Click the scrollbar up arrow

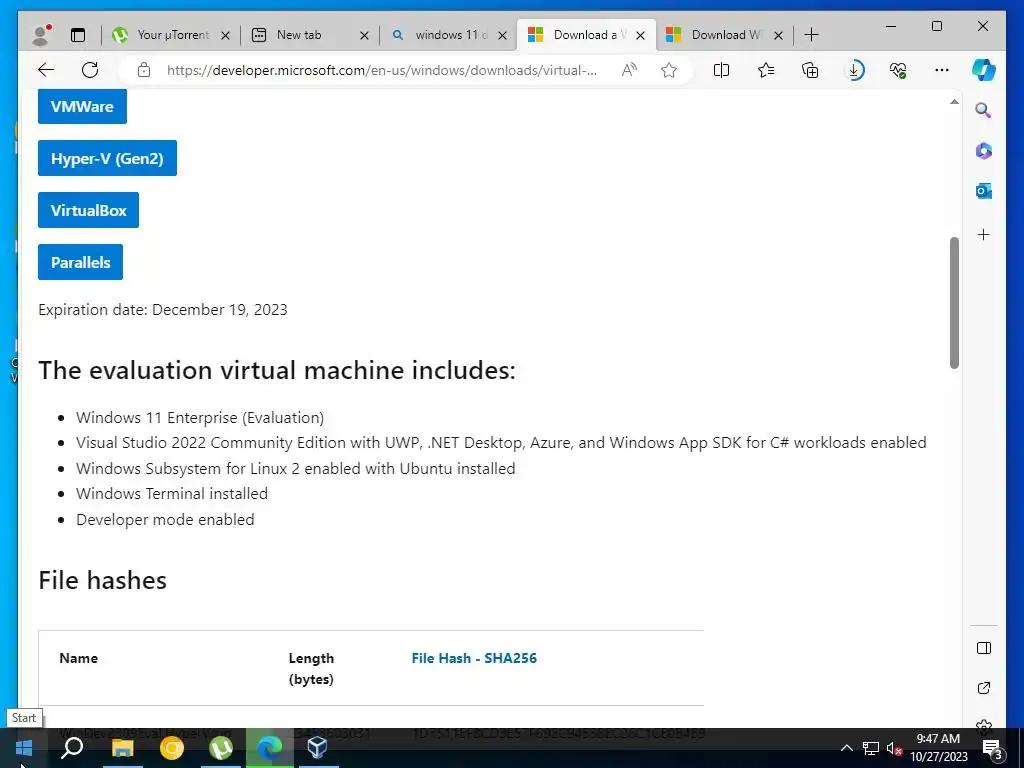point(954,101)
